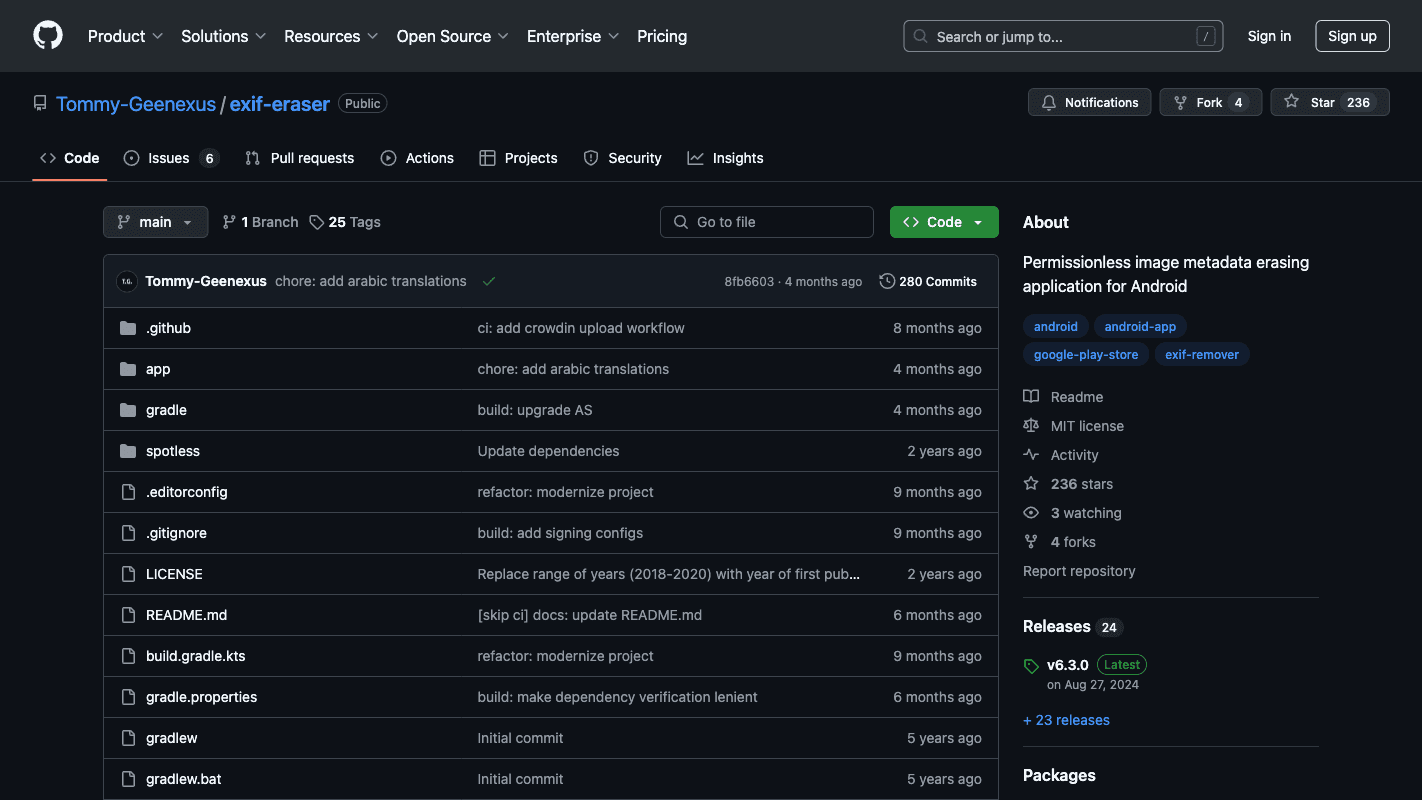1422x800 pixels.
Task: Click the android topic tag
Action: point(1056,327)
